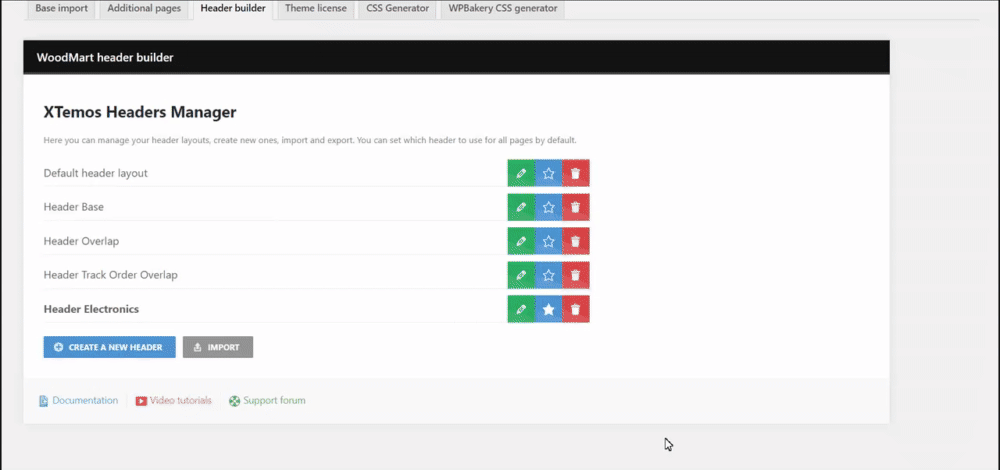Image resolution: width=1000 pixels, height=470 pixels.
Task: Select the Header builder tab
Action: pos(233,9)
